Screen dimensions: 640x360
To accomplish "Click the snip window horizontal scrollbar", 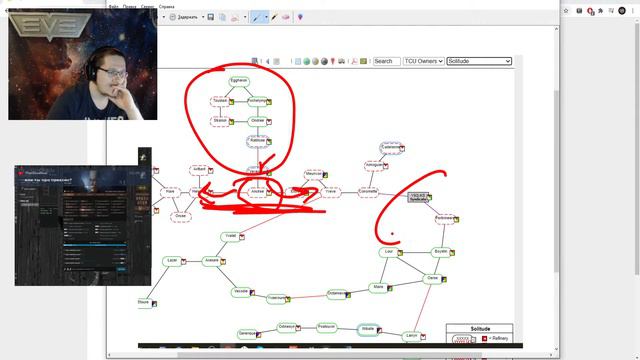I will pos(330,355).
